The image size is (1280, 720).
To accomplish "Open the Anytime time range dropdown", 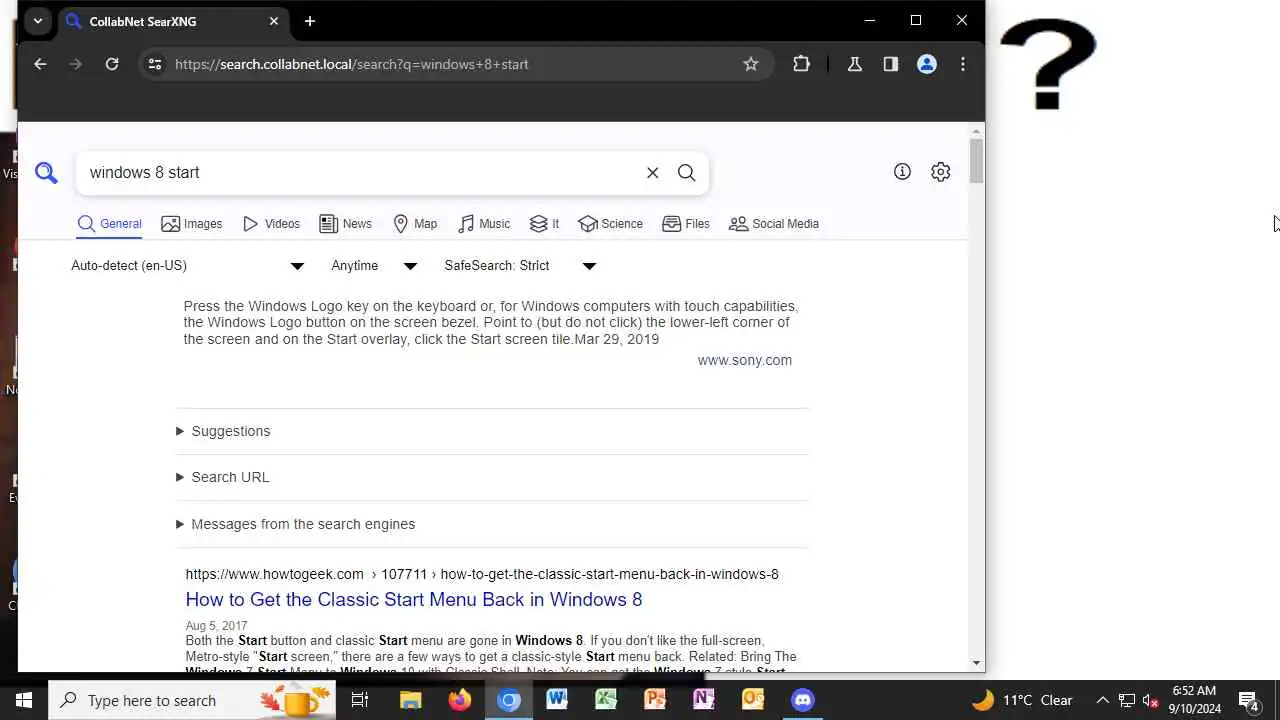I will [374, 266].
